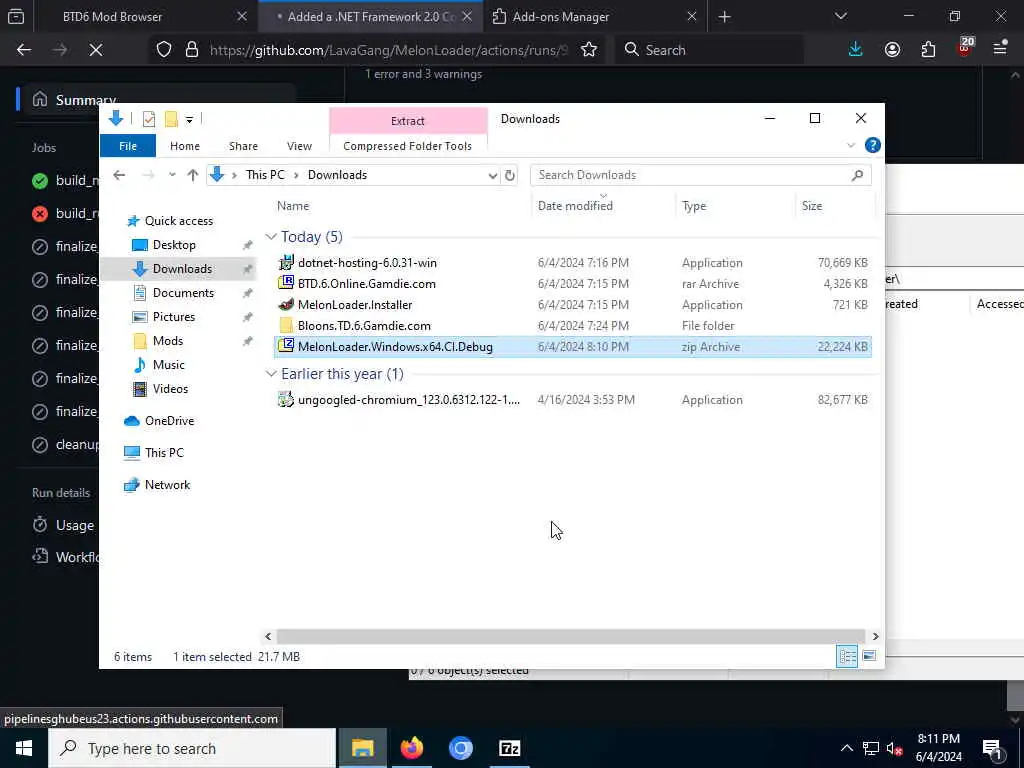Open OneDrive in the navigation pane
The image size is (1024, 768).
click(x=169, y=421)
